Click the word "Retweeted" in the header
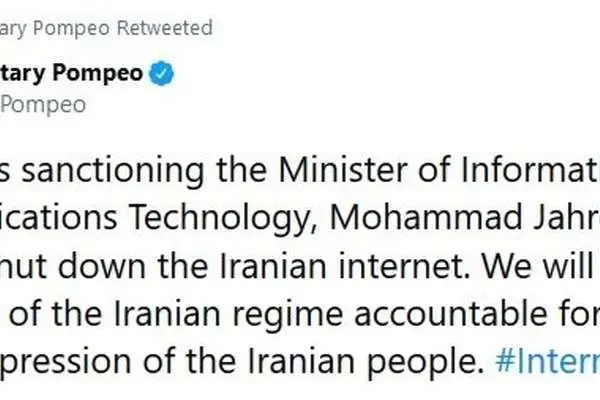This screenshot has height=400, width=600. [165, 28]
